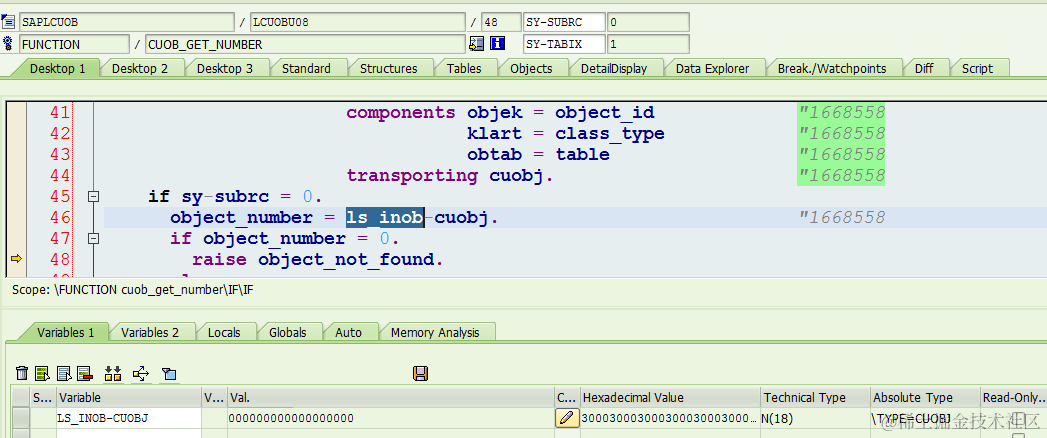Switch to Desktop 2 tab
1047x438 pixels.
point(140,68)
